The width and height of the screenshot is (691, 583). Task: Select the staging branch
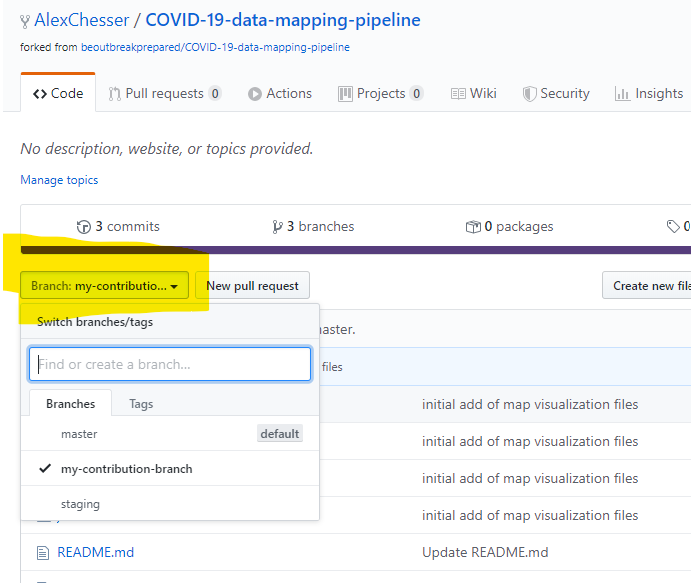pyautogui.click(x=170, y=503)
